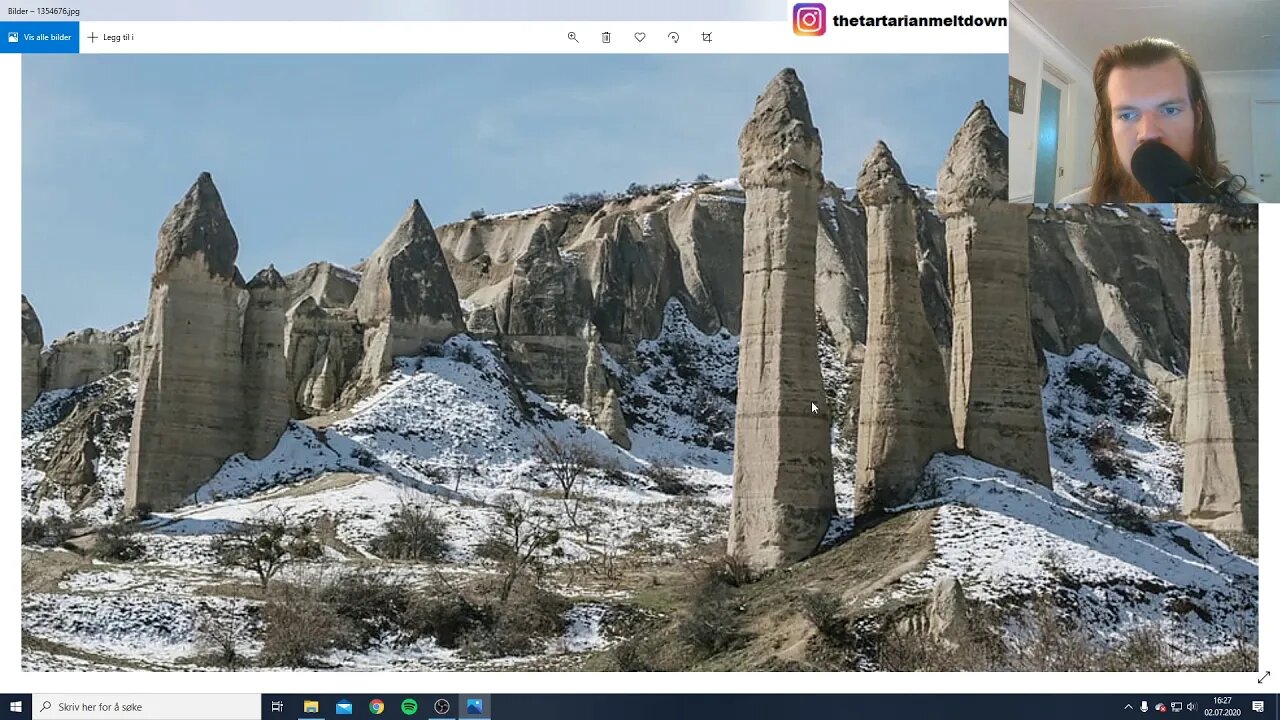Rotate the photo
Viewport: 1280px width, 720px height.
[x=673, y=37]
